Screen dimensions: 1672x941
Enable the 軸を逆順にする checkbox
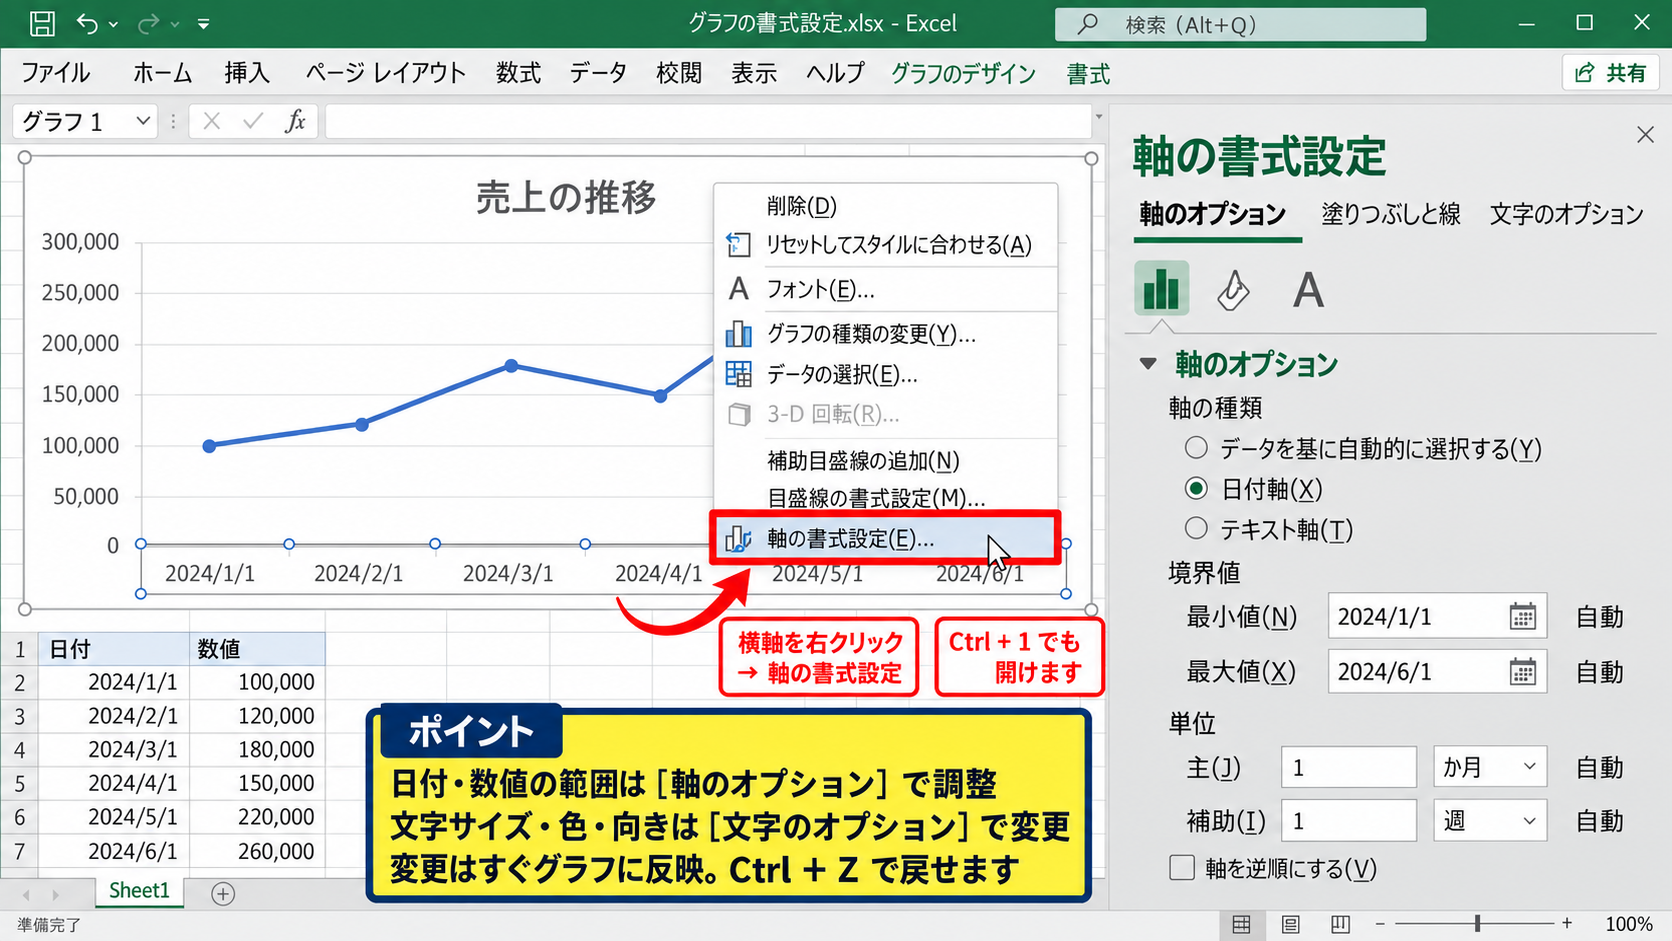[1182, 867]
